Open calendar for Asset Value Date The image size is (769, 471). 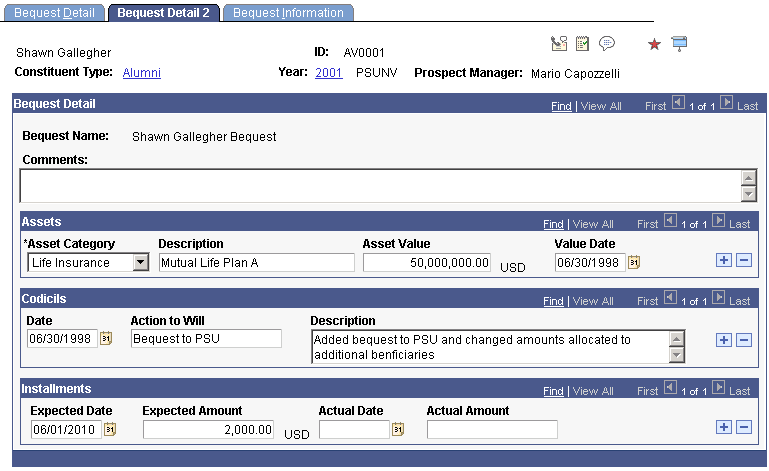(x=634, y=262)
